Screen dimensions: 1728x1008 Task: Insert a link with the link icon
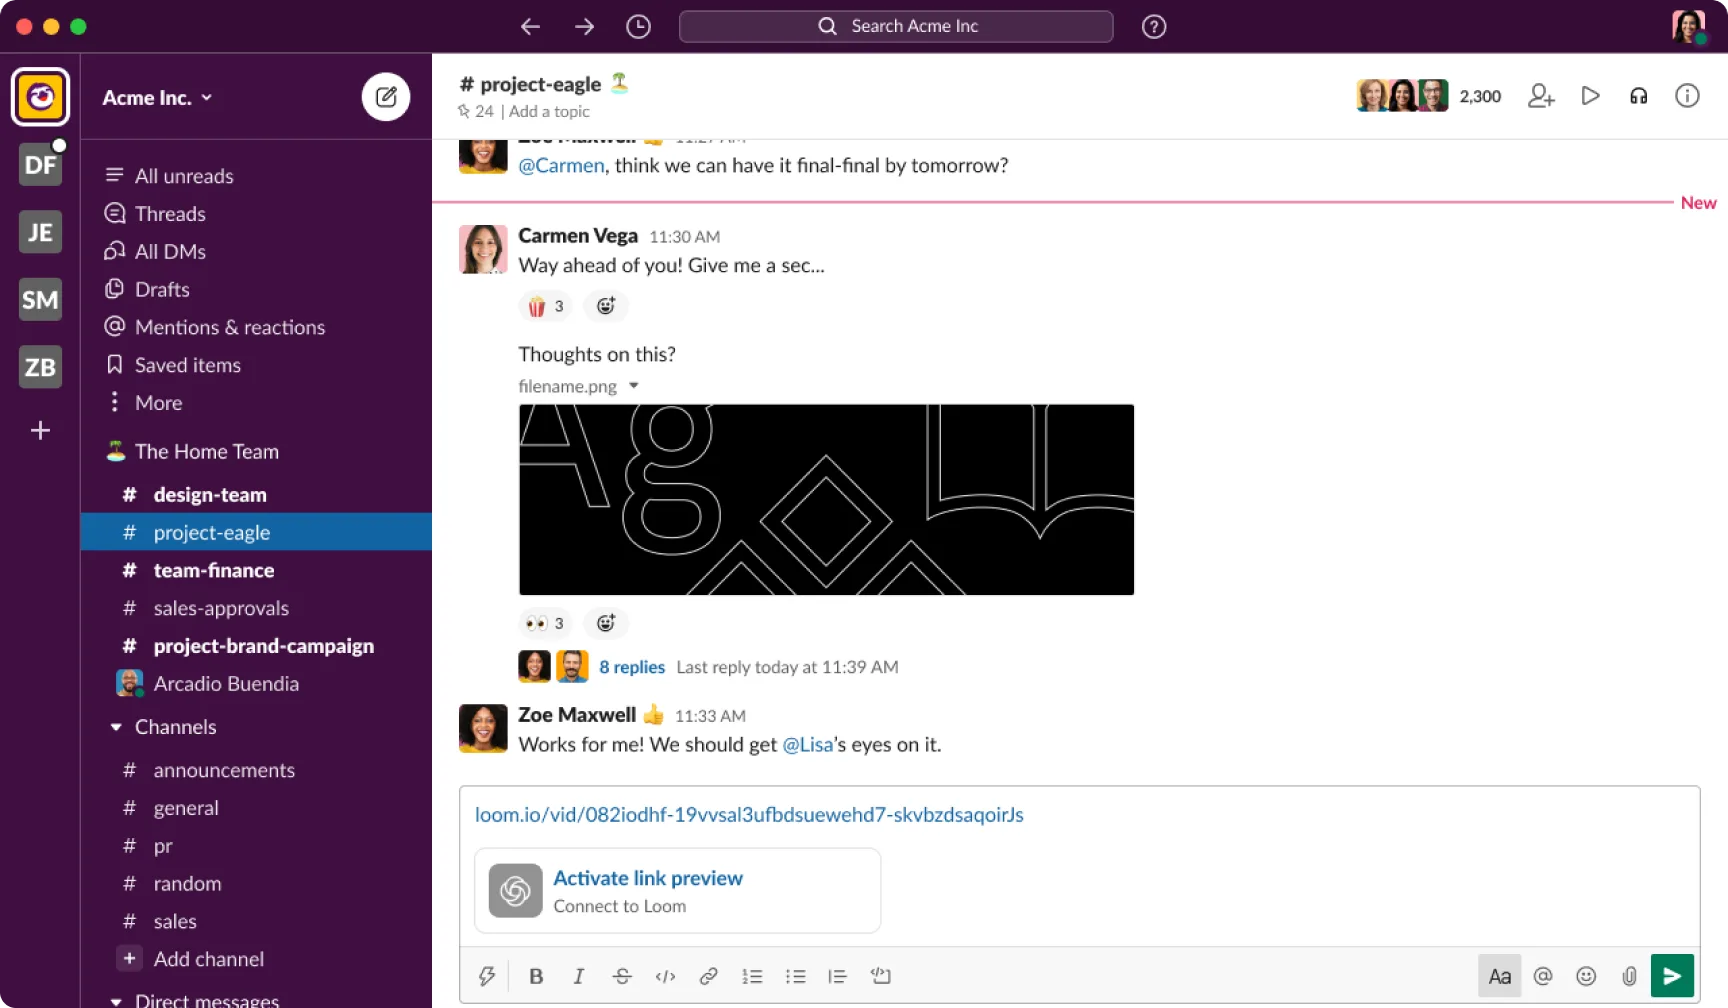(x=708, y=976)
